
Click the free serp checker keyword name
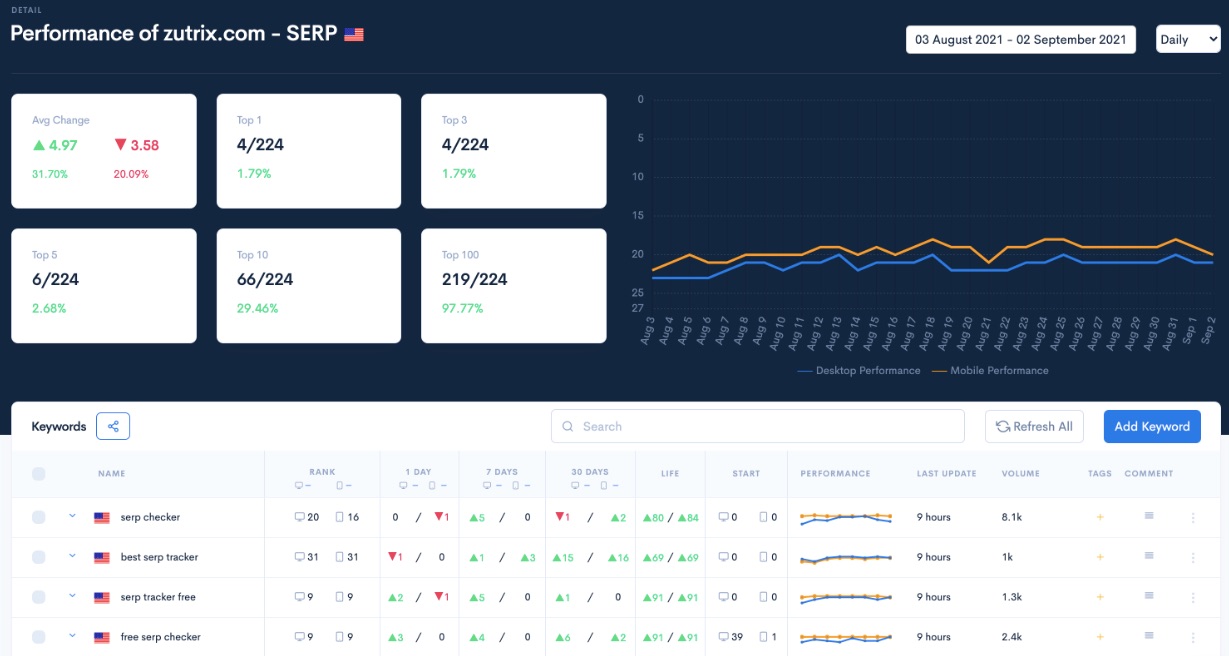(x=161, y=637)
